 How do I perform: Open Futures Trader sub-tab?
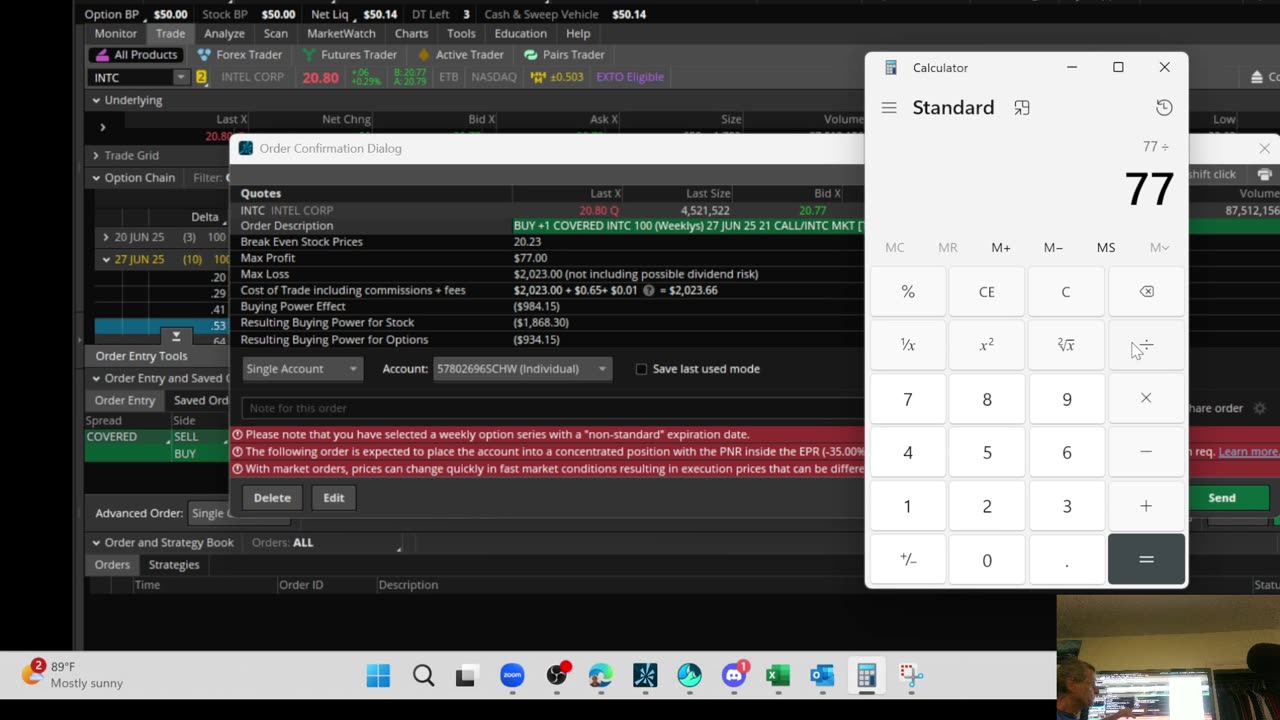pyautogui.click(x=350, y=55)
